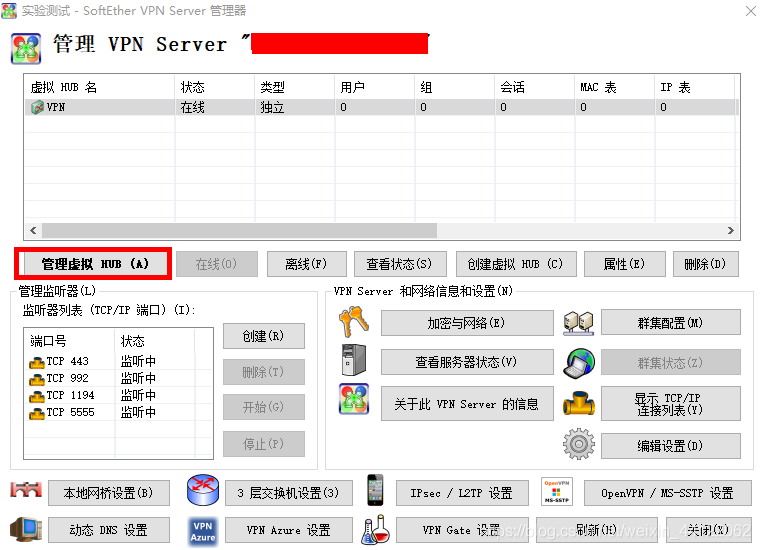The height and width of the screenshot is (550, 761).
Task: Click the TCP 992 listener icon
Action: pyautogui.click(x=37, y=379)
